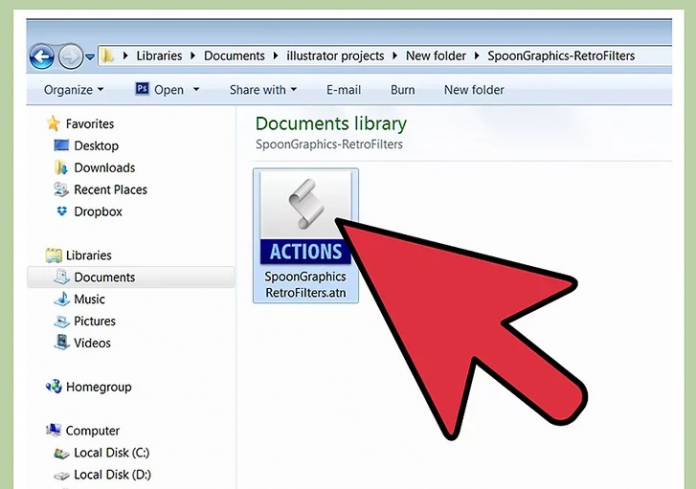The image size is (696, 489).
Task: Expand the Open button dropdown arrow
Action: point(196,90)
